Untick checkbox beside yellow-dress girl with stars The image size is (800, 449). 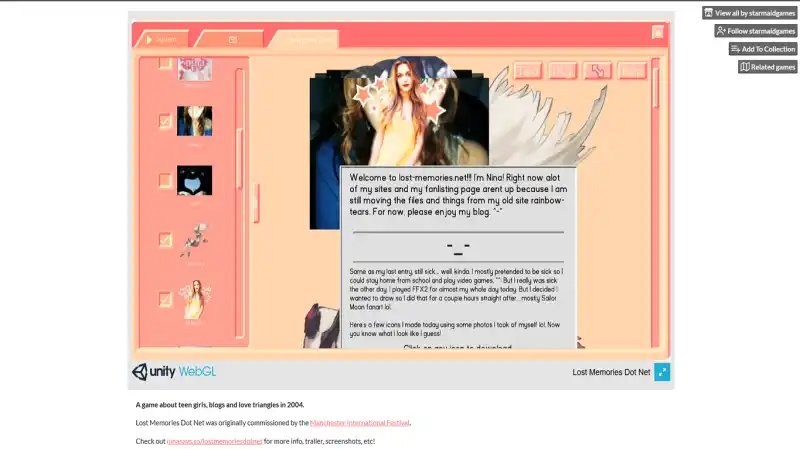[x=164, y=299]
